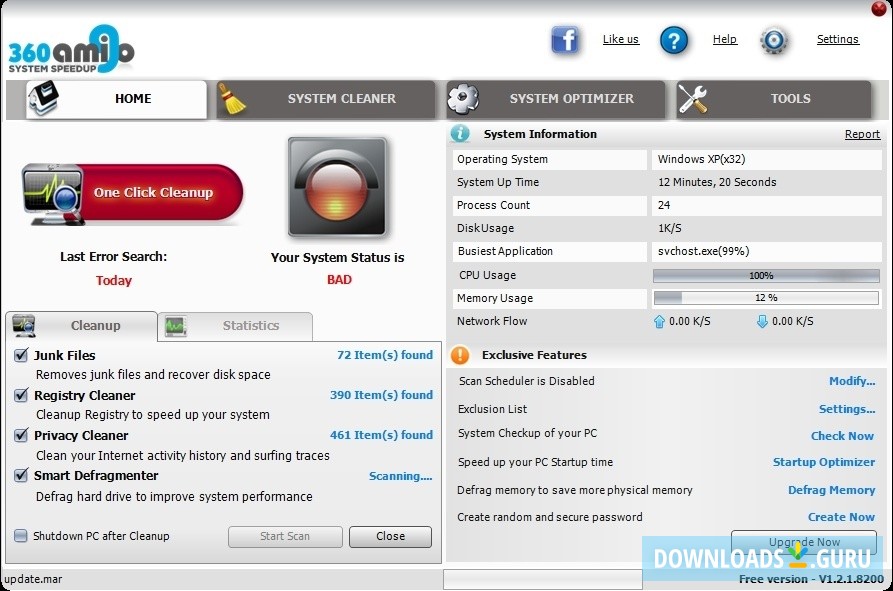This screenshot has height=591, width=893.
Task: Open the Help link
Action: [724, 39]
